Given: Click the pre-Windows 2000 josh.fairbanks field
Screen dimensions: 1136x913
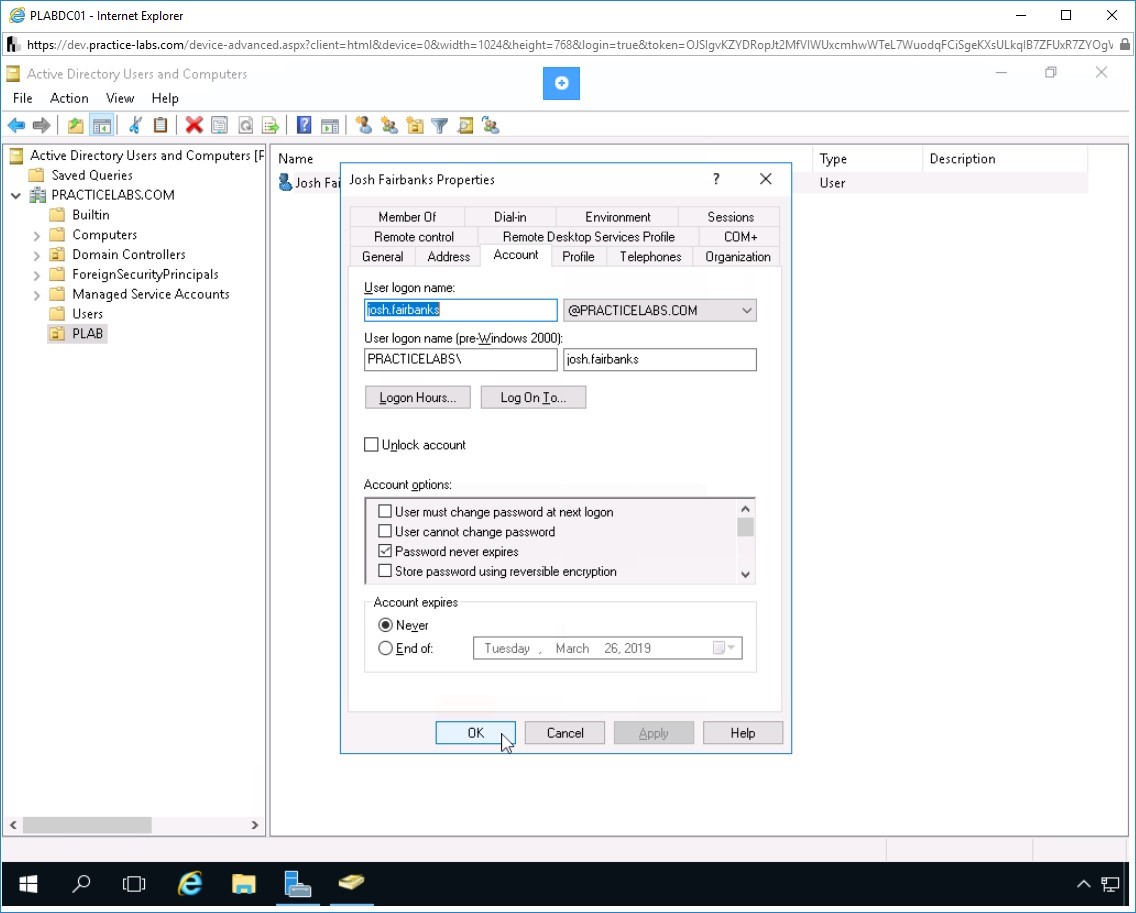Looking at the screenshot, I should click(x=659, y=359).
